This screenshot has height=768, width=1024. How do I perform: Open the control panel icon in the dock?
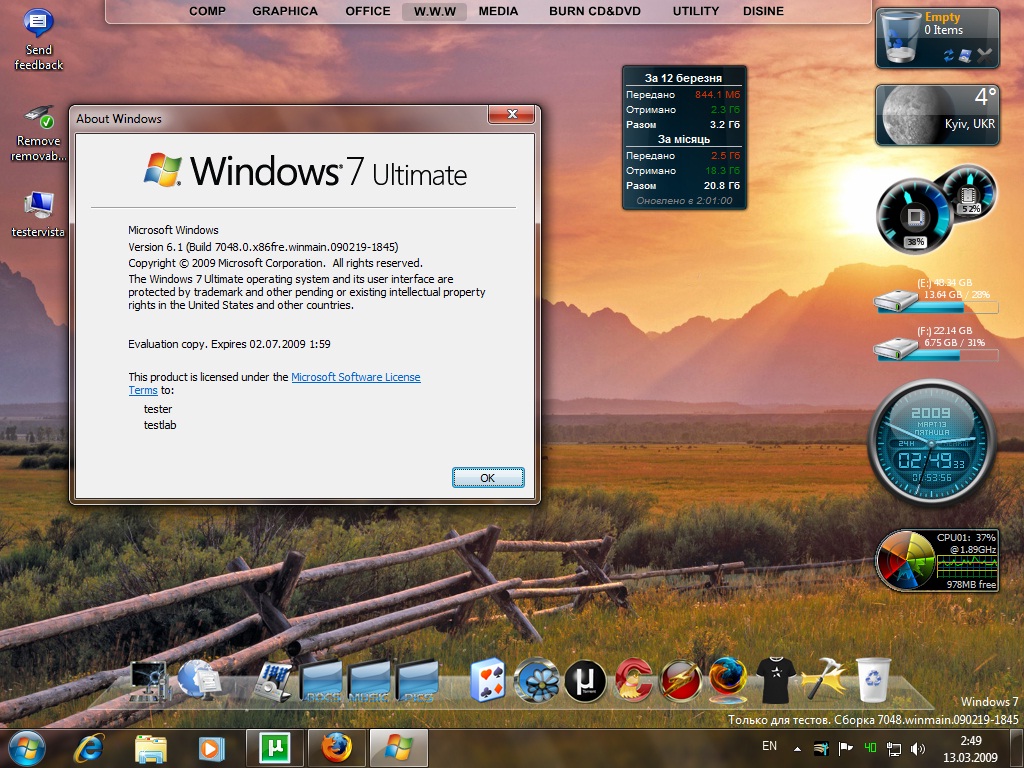tap(273, 682)
